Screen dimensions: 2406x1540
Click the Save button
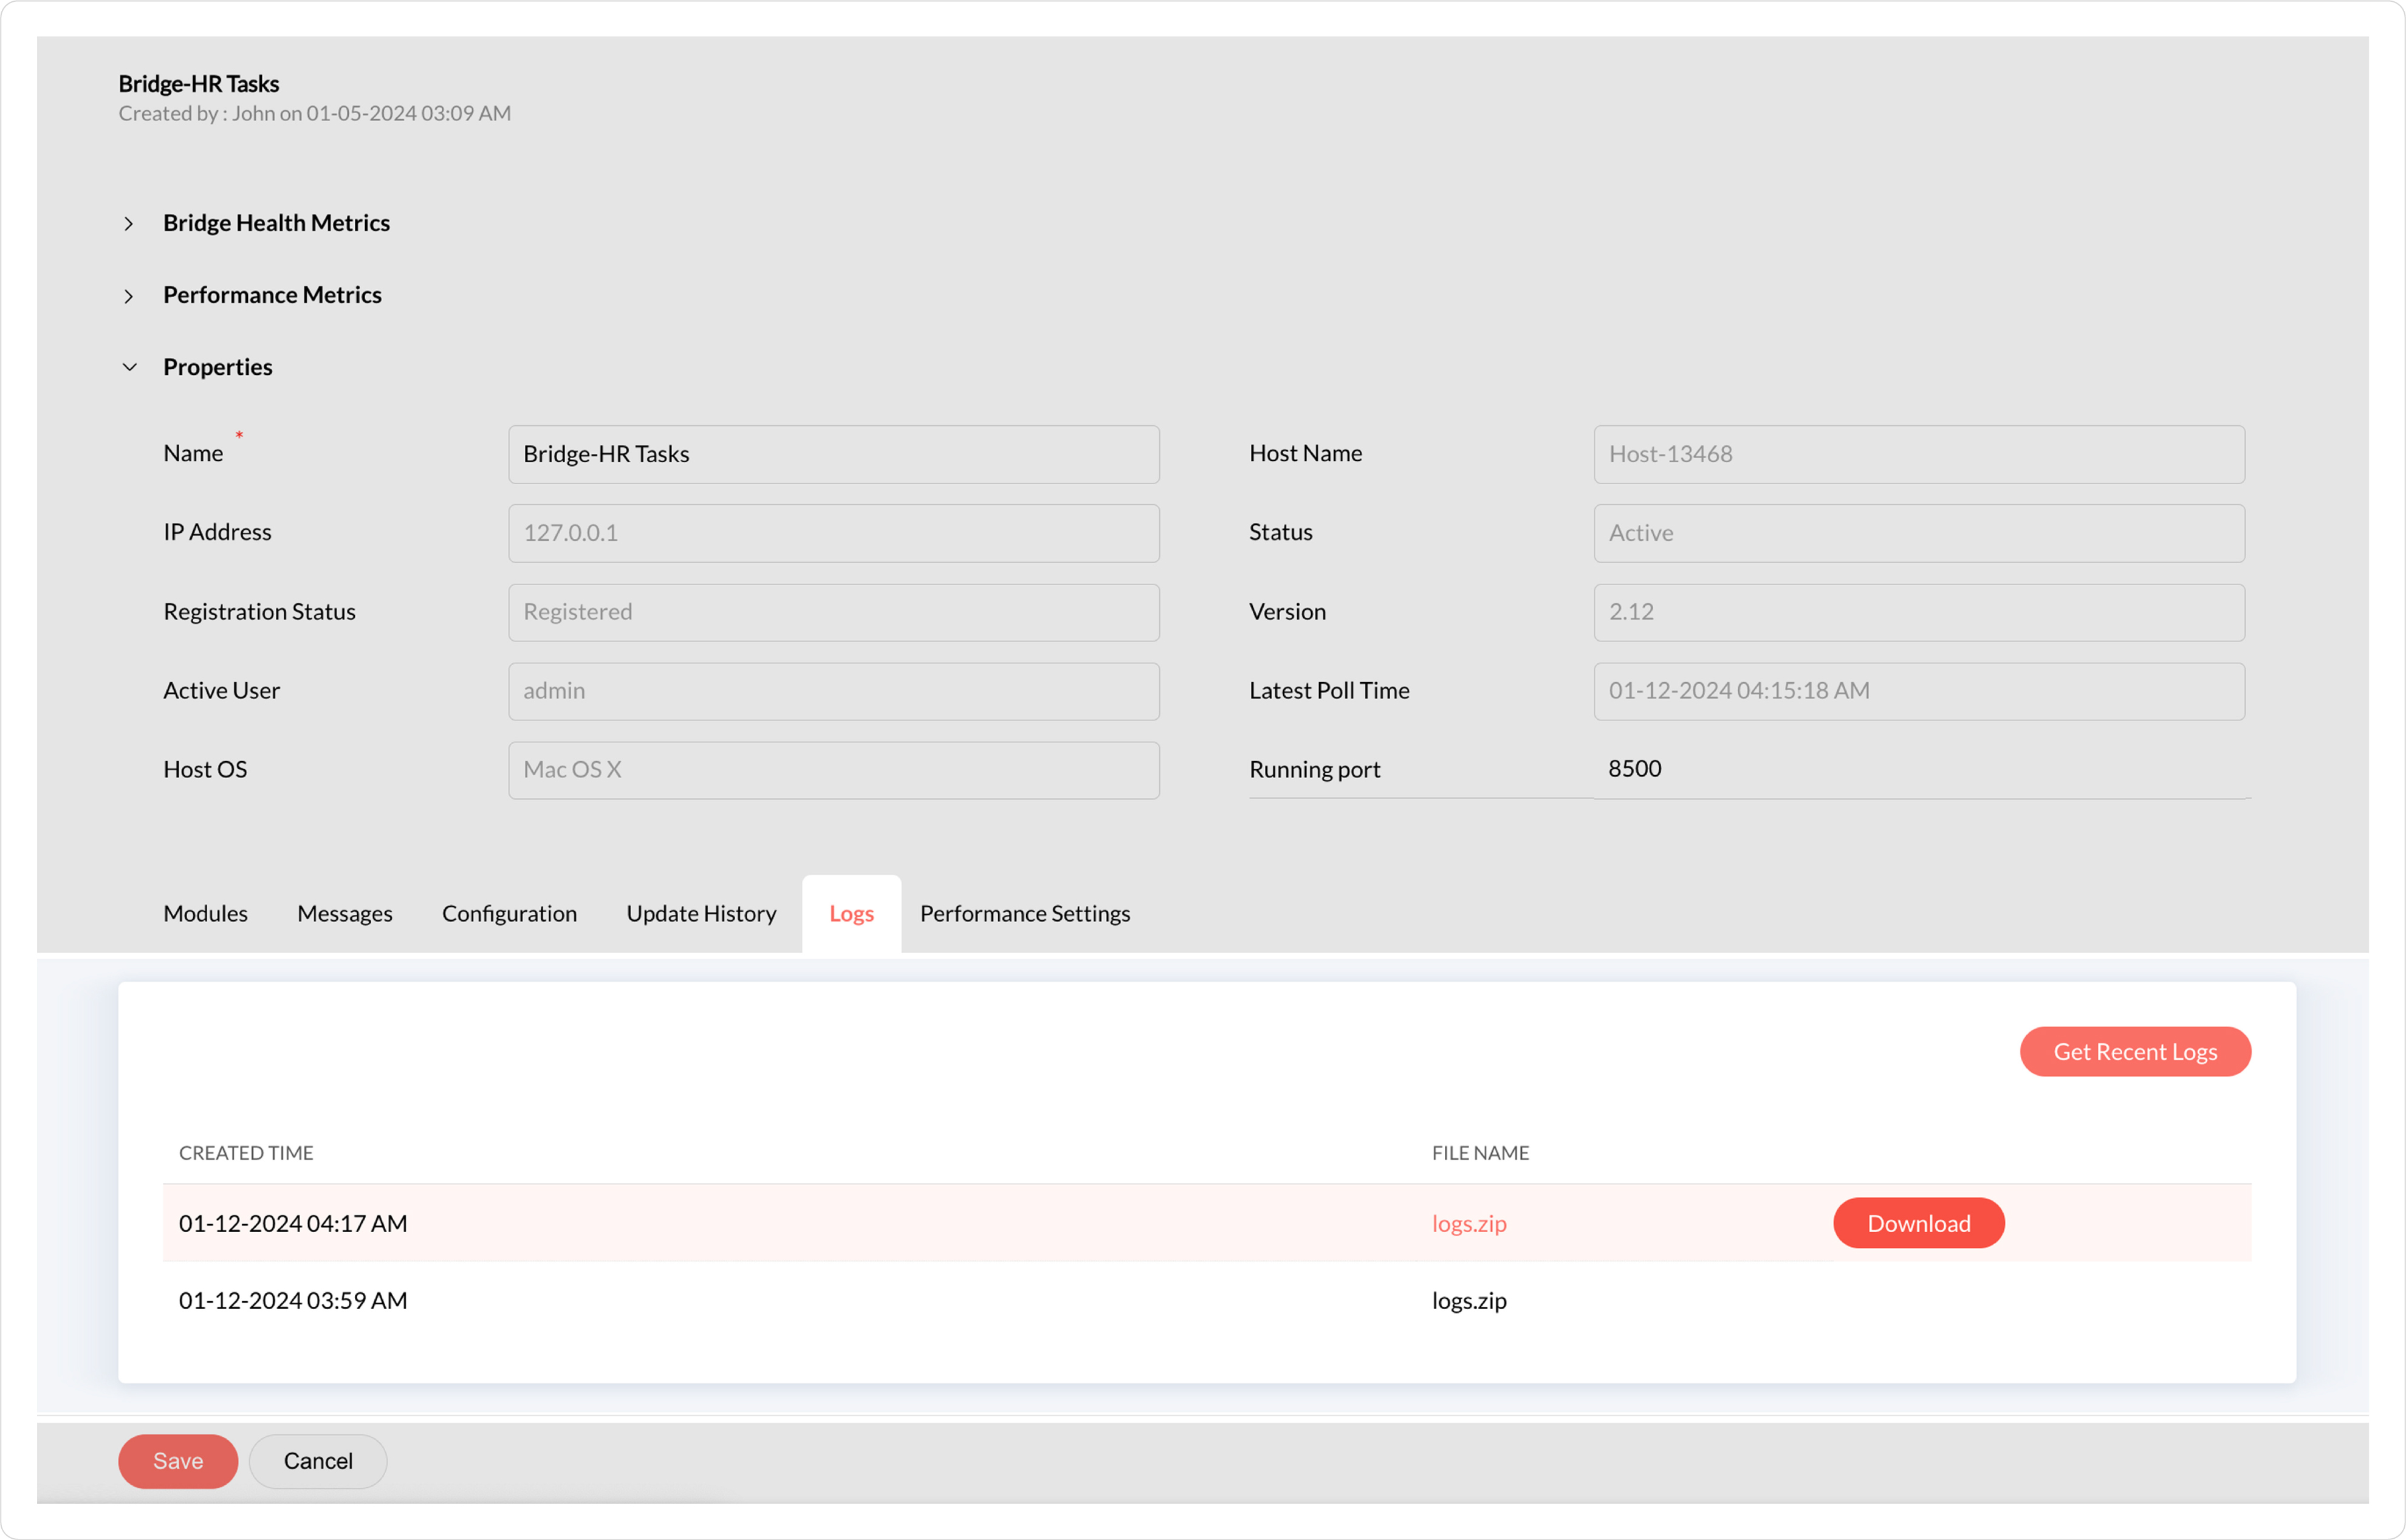click(x=178, y=1461)
